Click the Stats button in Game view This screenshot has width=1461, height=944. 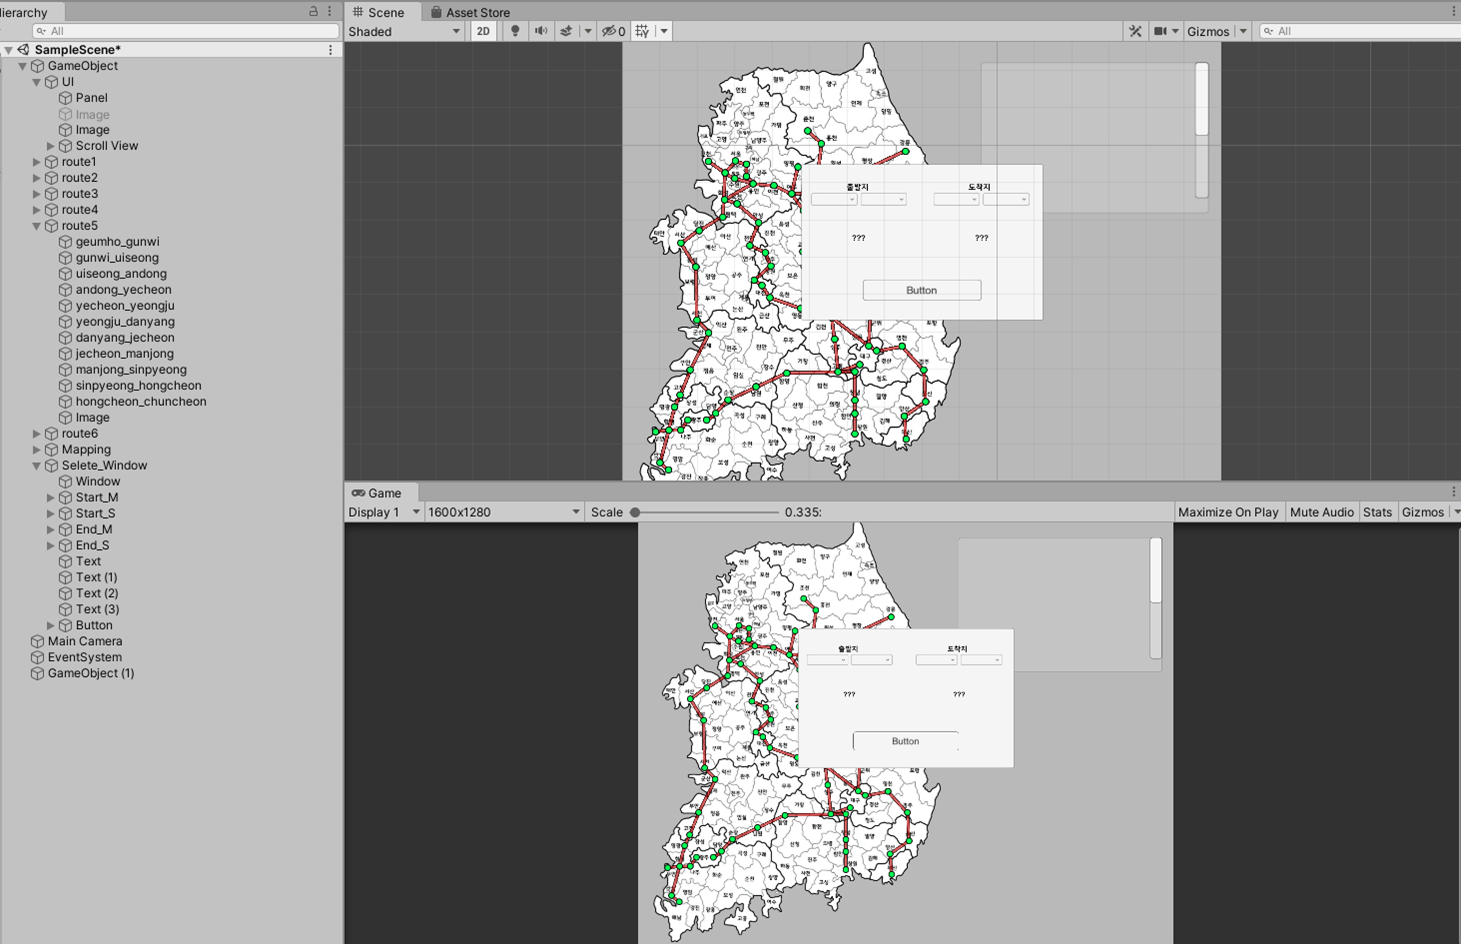[x=1377, y=511]
